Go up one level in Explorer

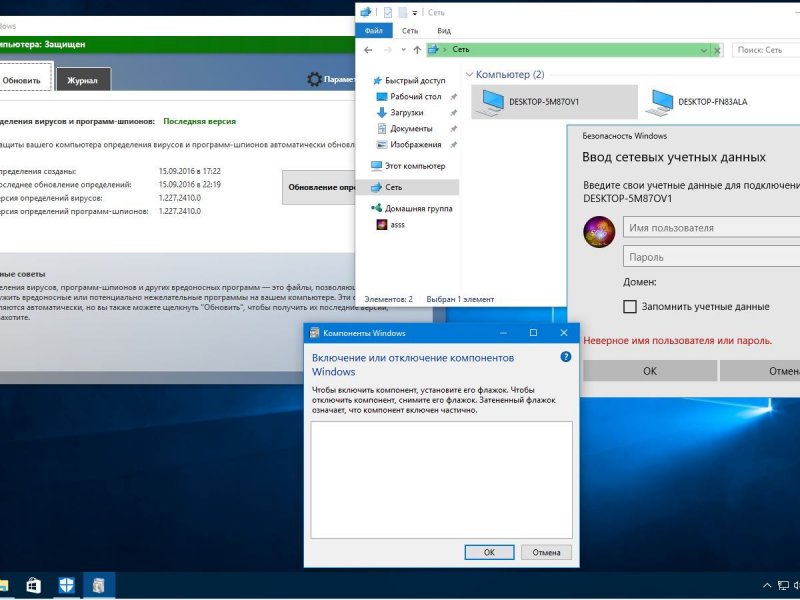tap(417, 50)
